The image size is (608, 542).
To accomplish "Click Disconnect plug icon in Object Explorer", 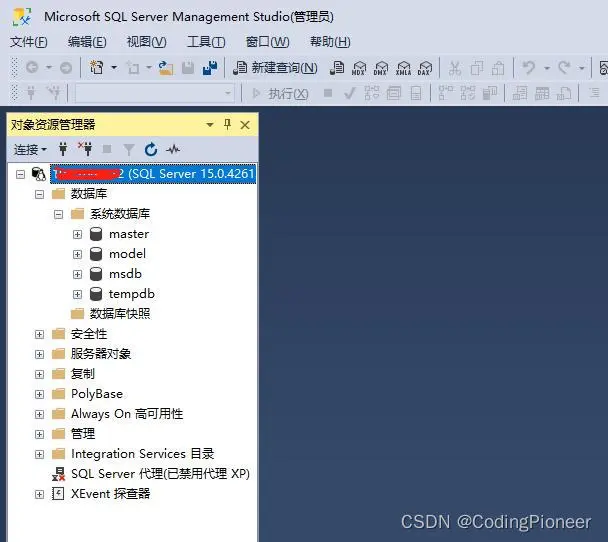I will 85,149.
